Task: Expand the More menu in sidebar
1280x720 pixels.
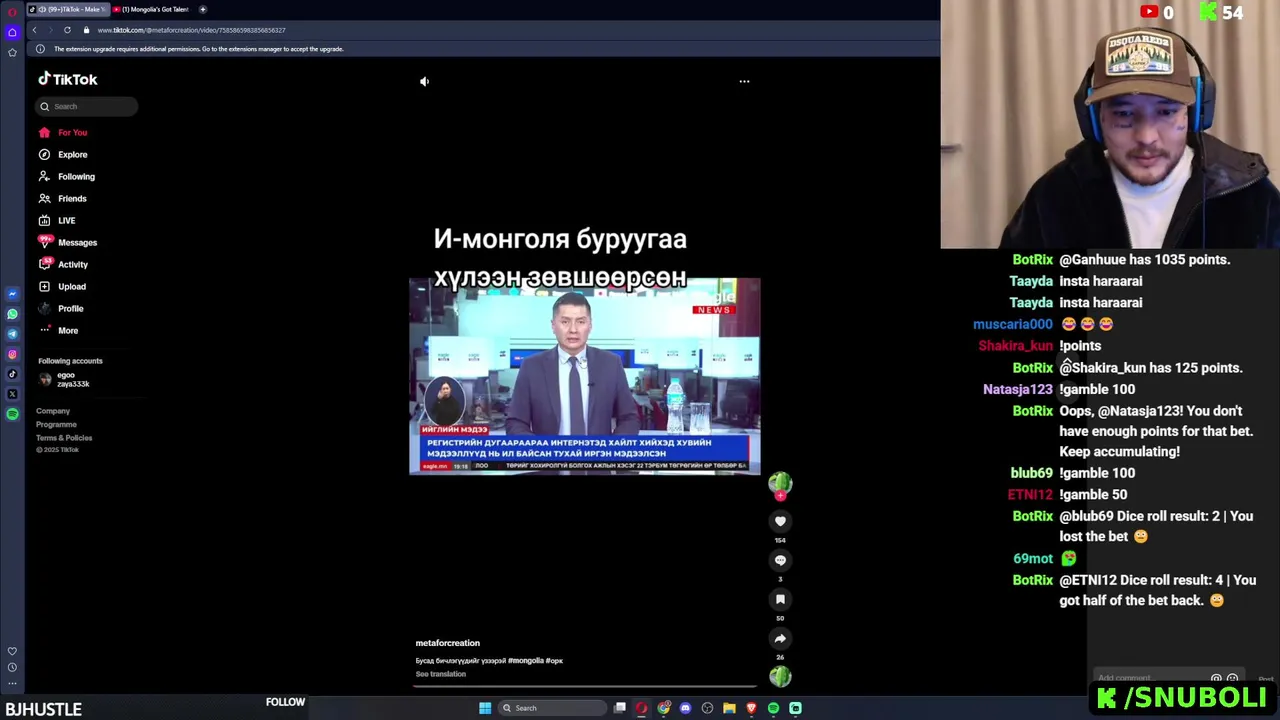Action: click(x=57, y=330)
